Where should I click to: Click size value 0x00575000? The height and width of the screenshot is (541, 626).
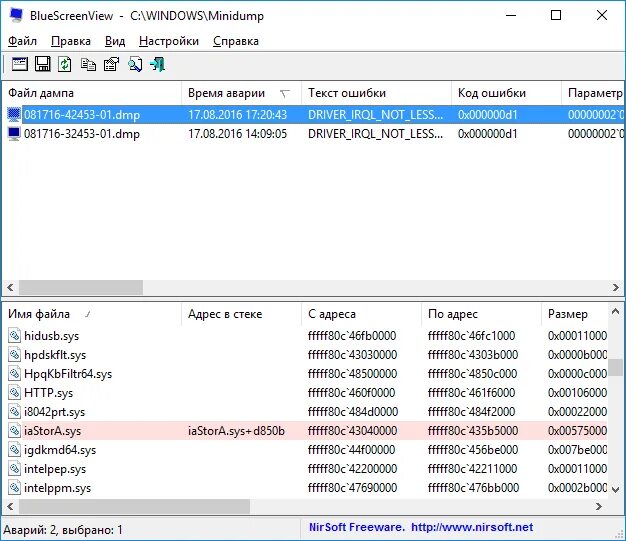577,431
